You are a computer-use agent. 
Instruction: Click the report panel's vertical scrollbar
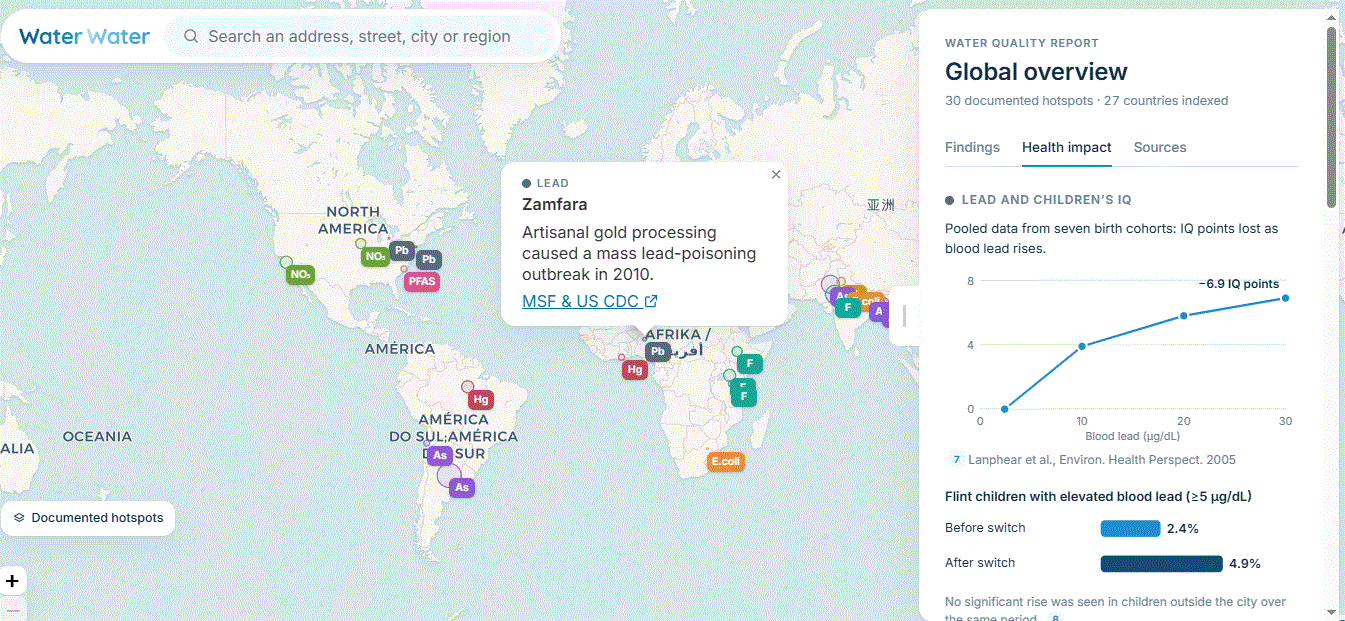click(1331, 116)
